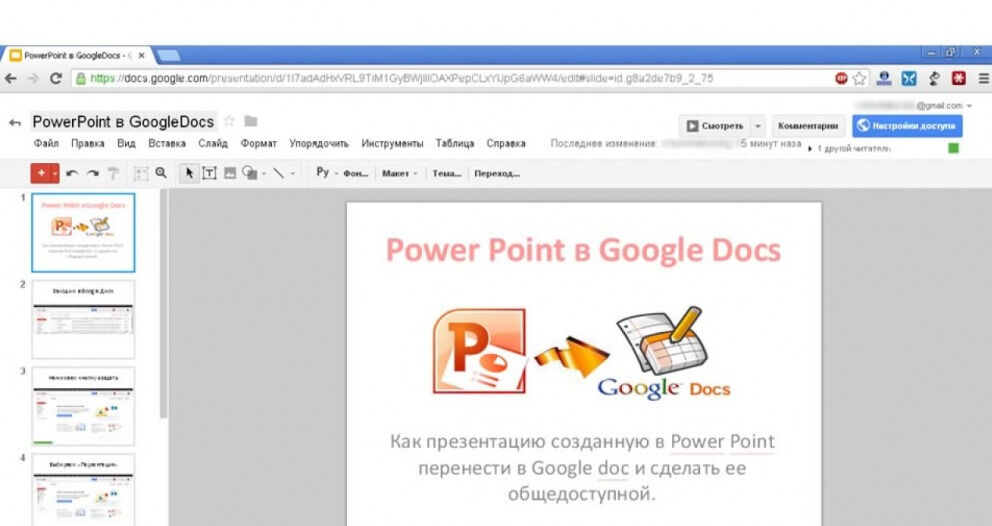992x526 pixels.
Task: Click the red add new slide button
Action: 41,173
